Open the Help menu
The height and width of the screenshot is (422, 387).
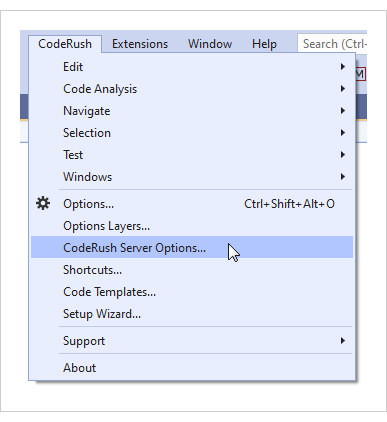click(264, 44)
